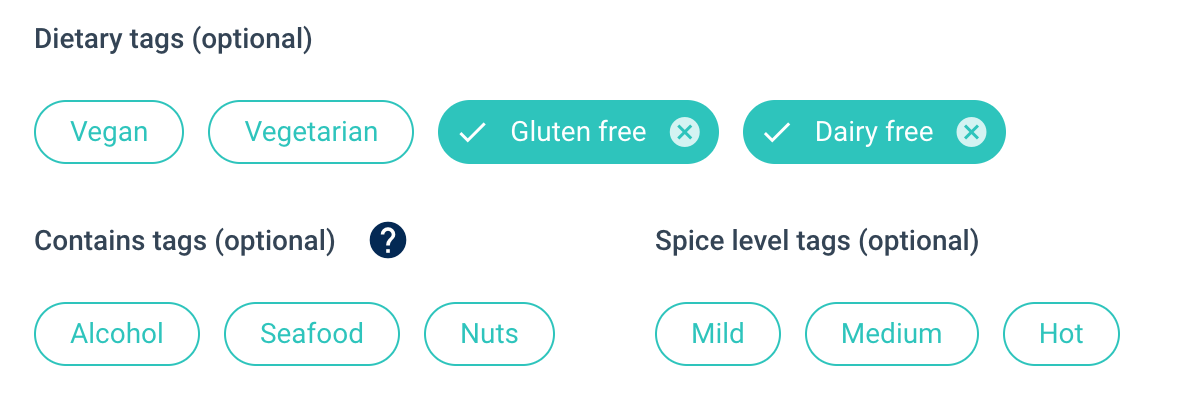Click the Dietary tags heading
1182x410 pixels.
tap(109, 40)
